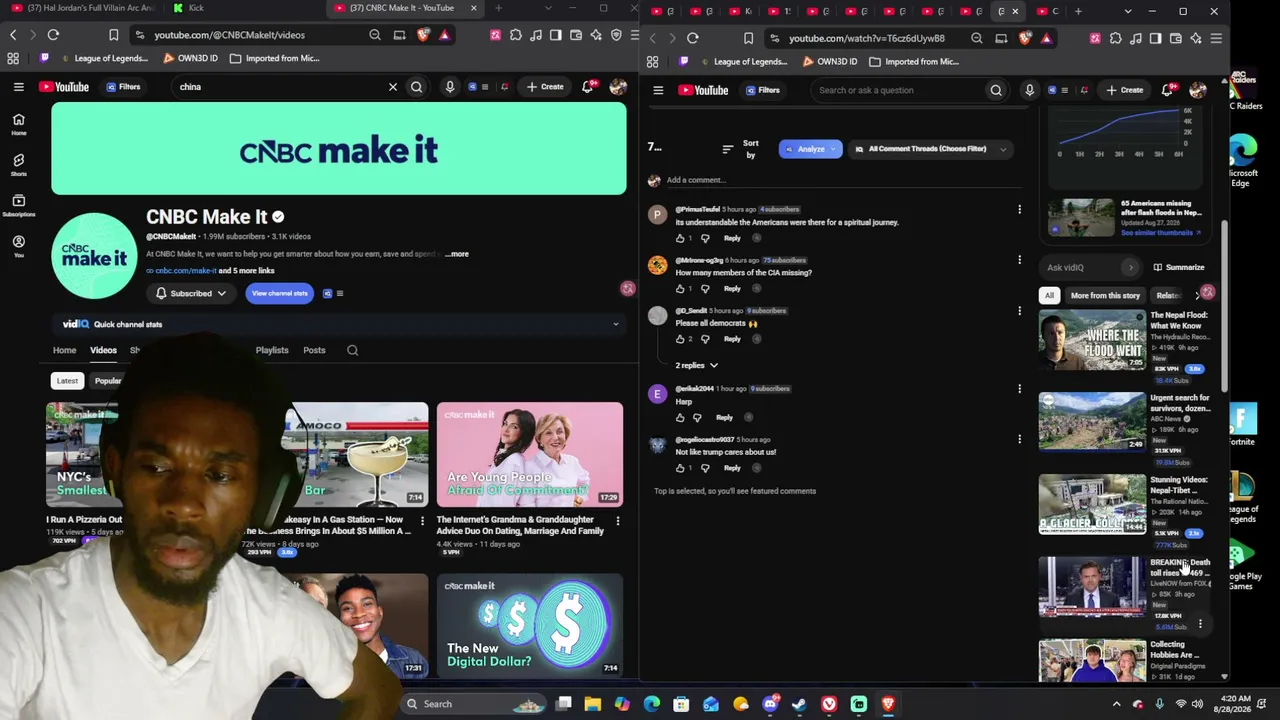Open the Analyze dropdown
Image resolution: width=1280 pixels, height=720 pixels.
(810, 149)
